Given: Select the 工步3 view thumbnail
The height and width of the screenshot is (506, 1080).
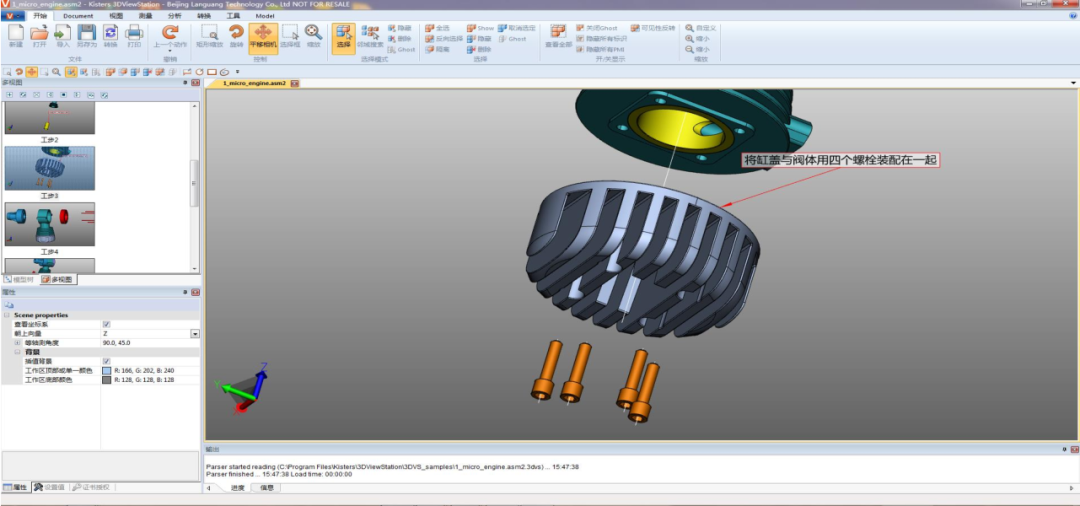Looking at the screenshot, I should pyautogui.click(x=50, y=167).
